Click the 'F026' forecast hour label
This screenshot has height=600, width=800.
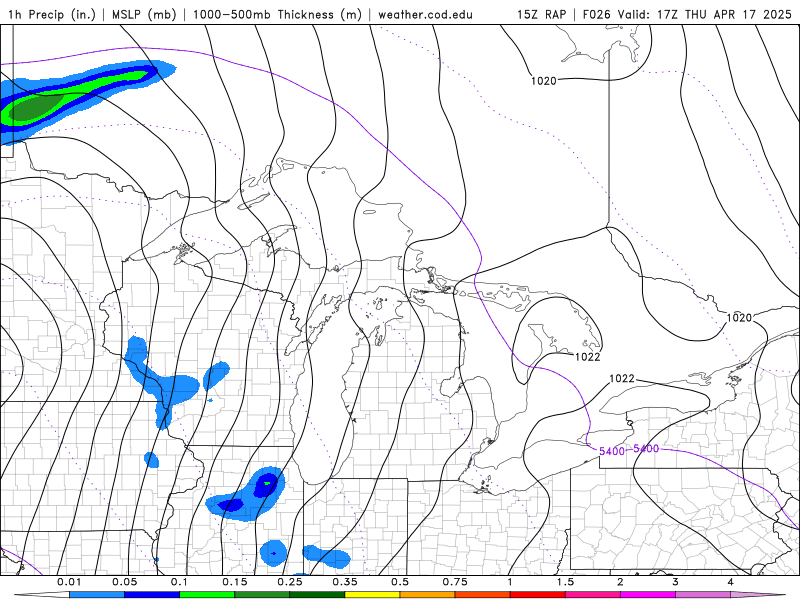coord(596,14)
